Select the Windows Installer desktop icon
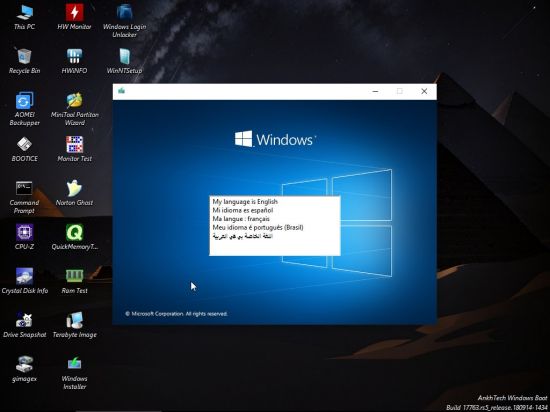The width and height of the screenshot is (550, 412). tap(74, 373)
